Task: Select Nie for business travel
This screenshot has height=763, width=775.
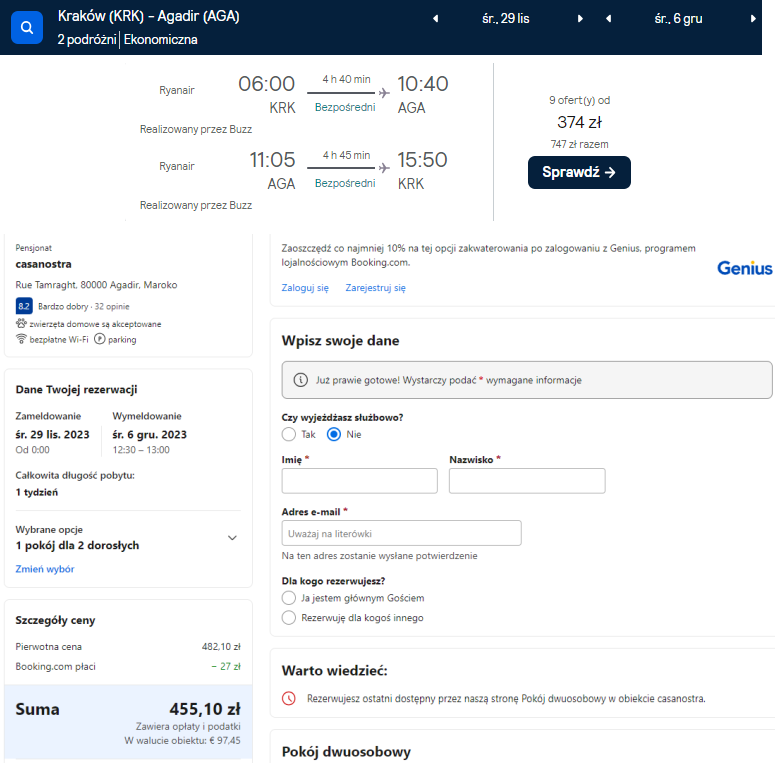Action: pos(334,434)
